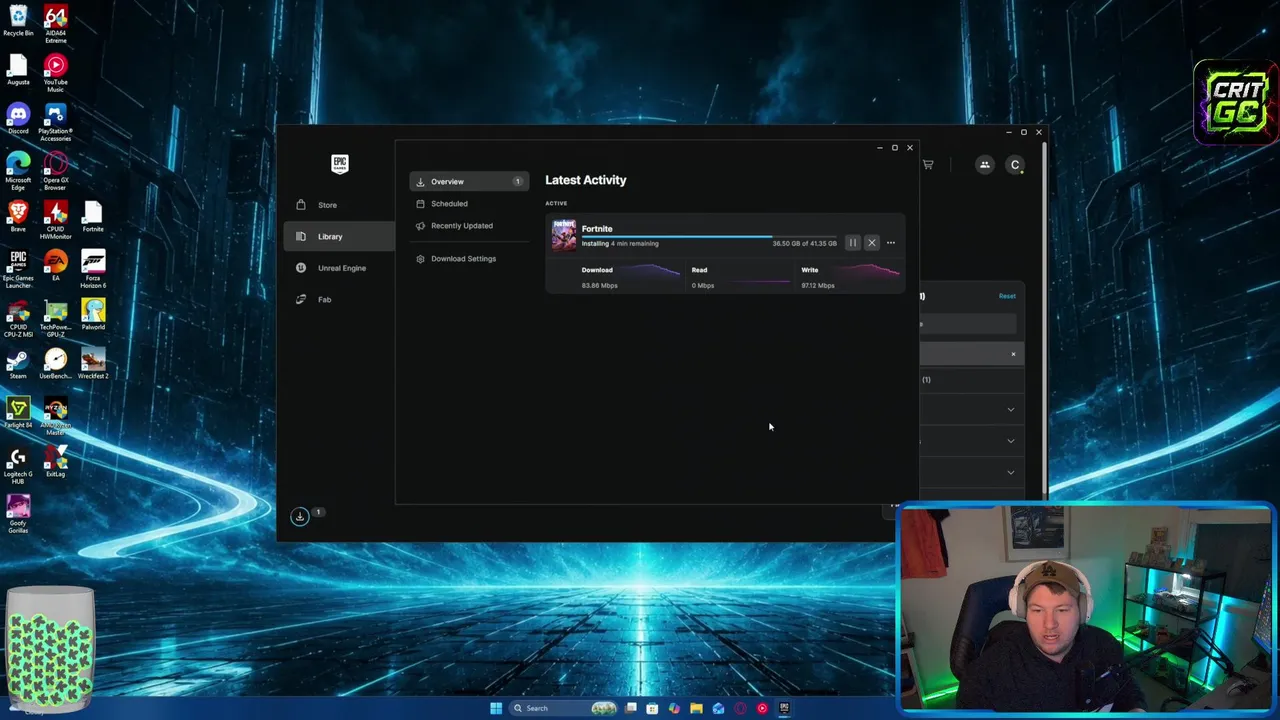Open Brave desktop icon
Screen dimensions: 1280x720
18,217
